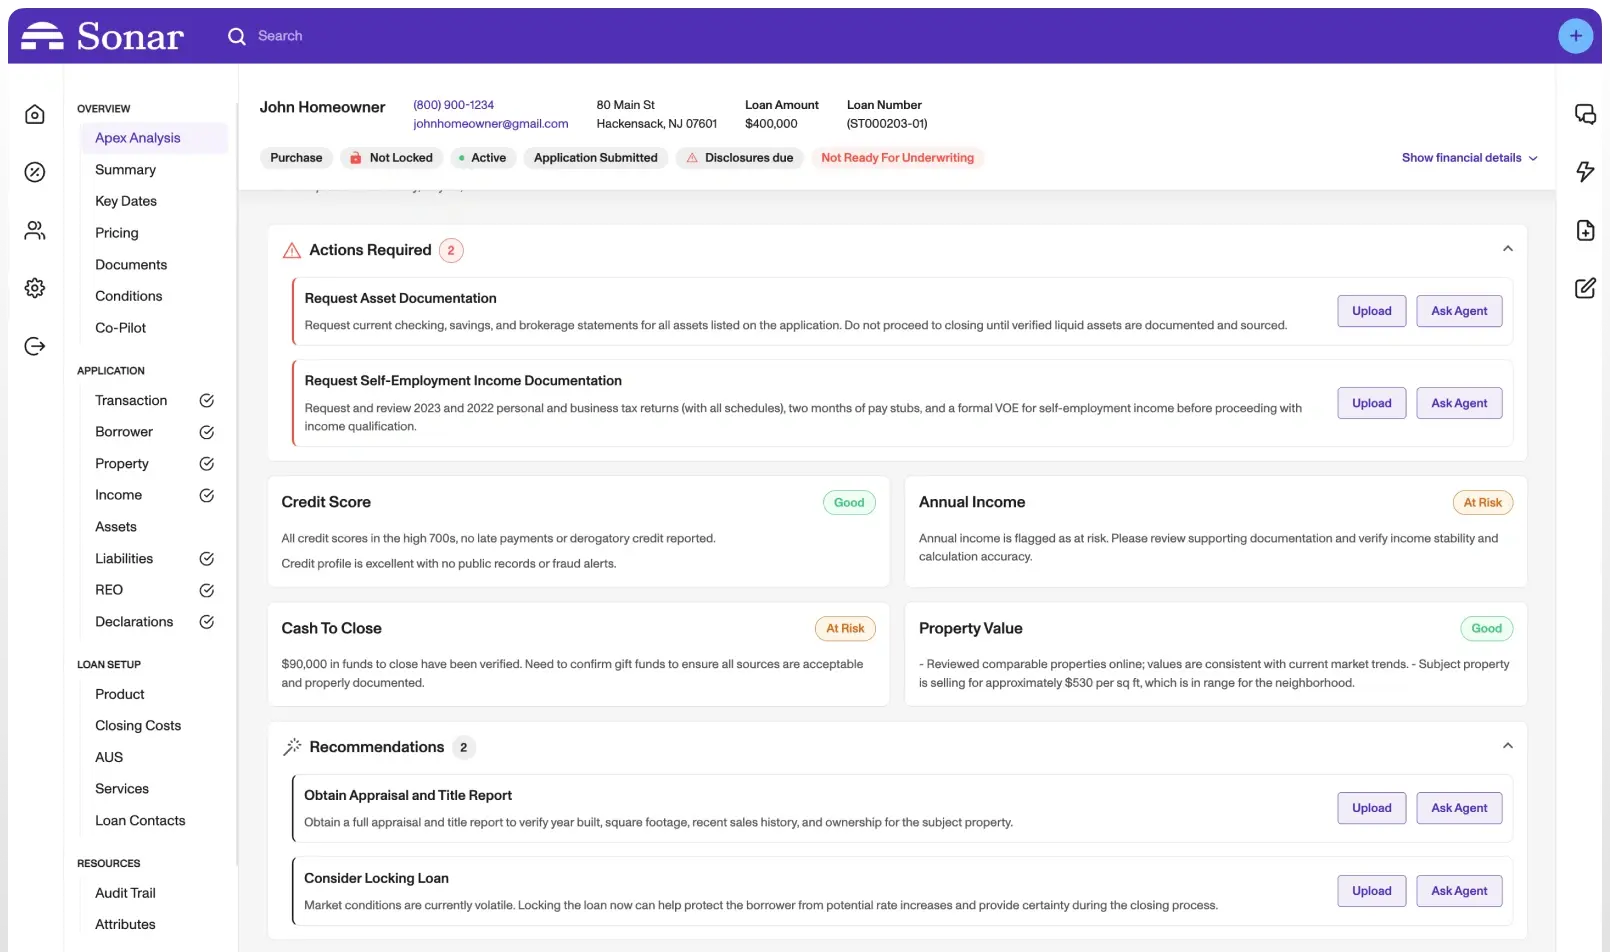This screenshot has width=1610, height=952.
Task: Open the percent rates icon in left rail
Action: pyautogui.click(x=35, y=172)
